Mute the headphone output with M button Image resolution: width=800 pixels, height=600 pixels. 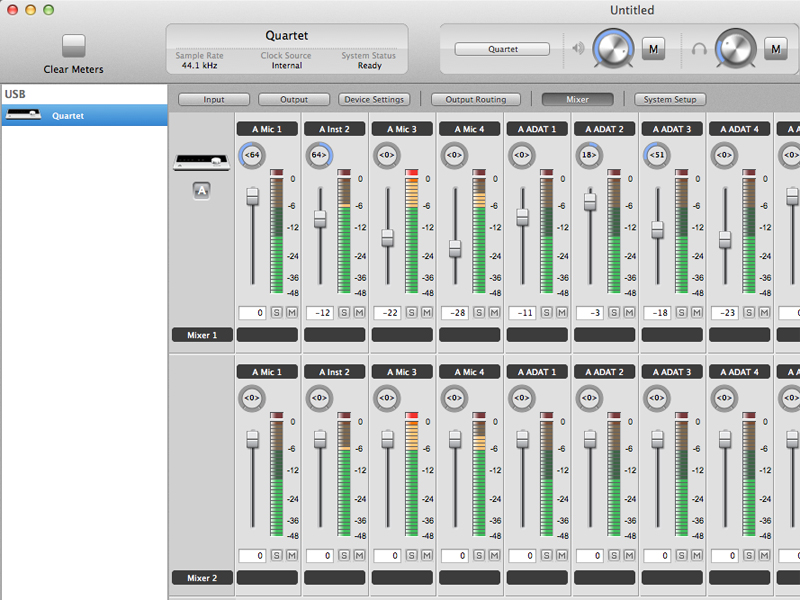(x=776, y=49)
